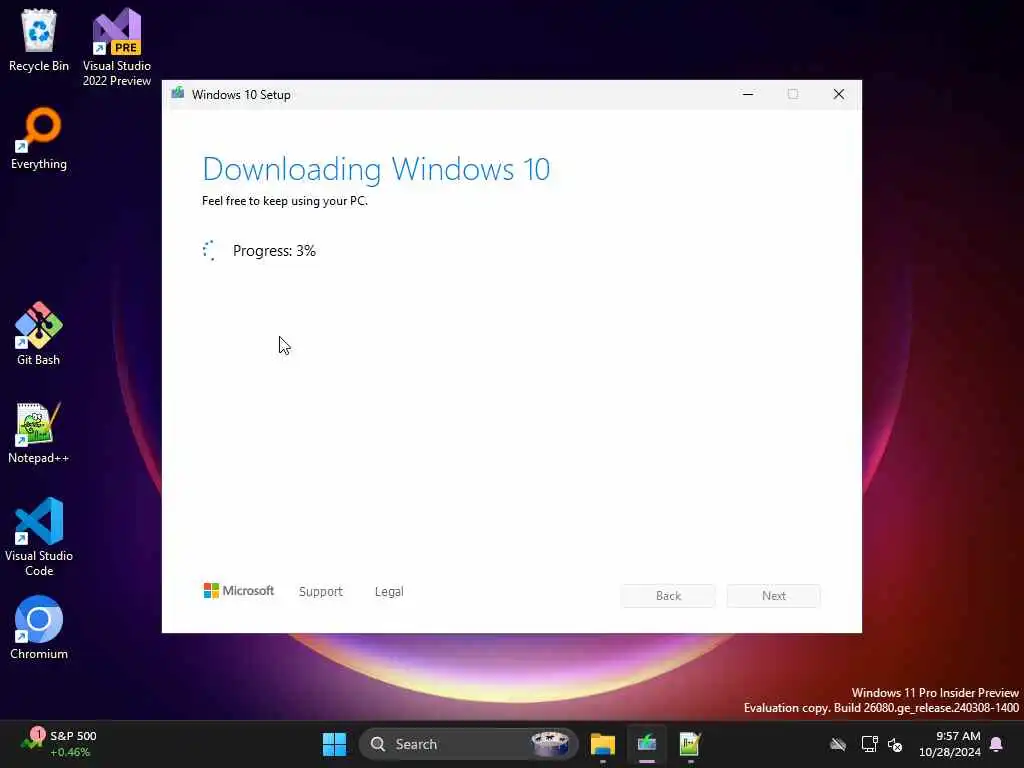
Task: Minimize the Windows 10 Setup window
Action: click(748, 94)
